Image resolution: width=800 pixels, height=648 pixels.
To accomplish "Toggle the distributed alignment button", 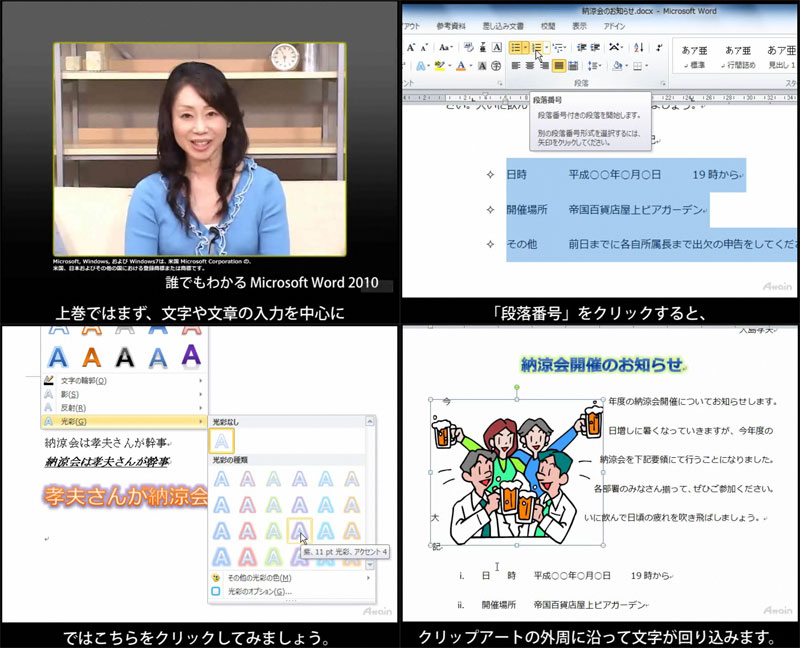I will click(573, 66).
